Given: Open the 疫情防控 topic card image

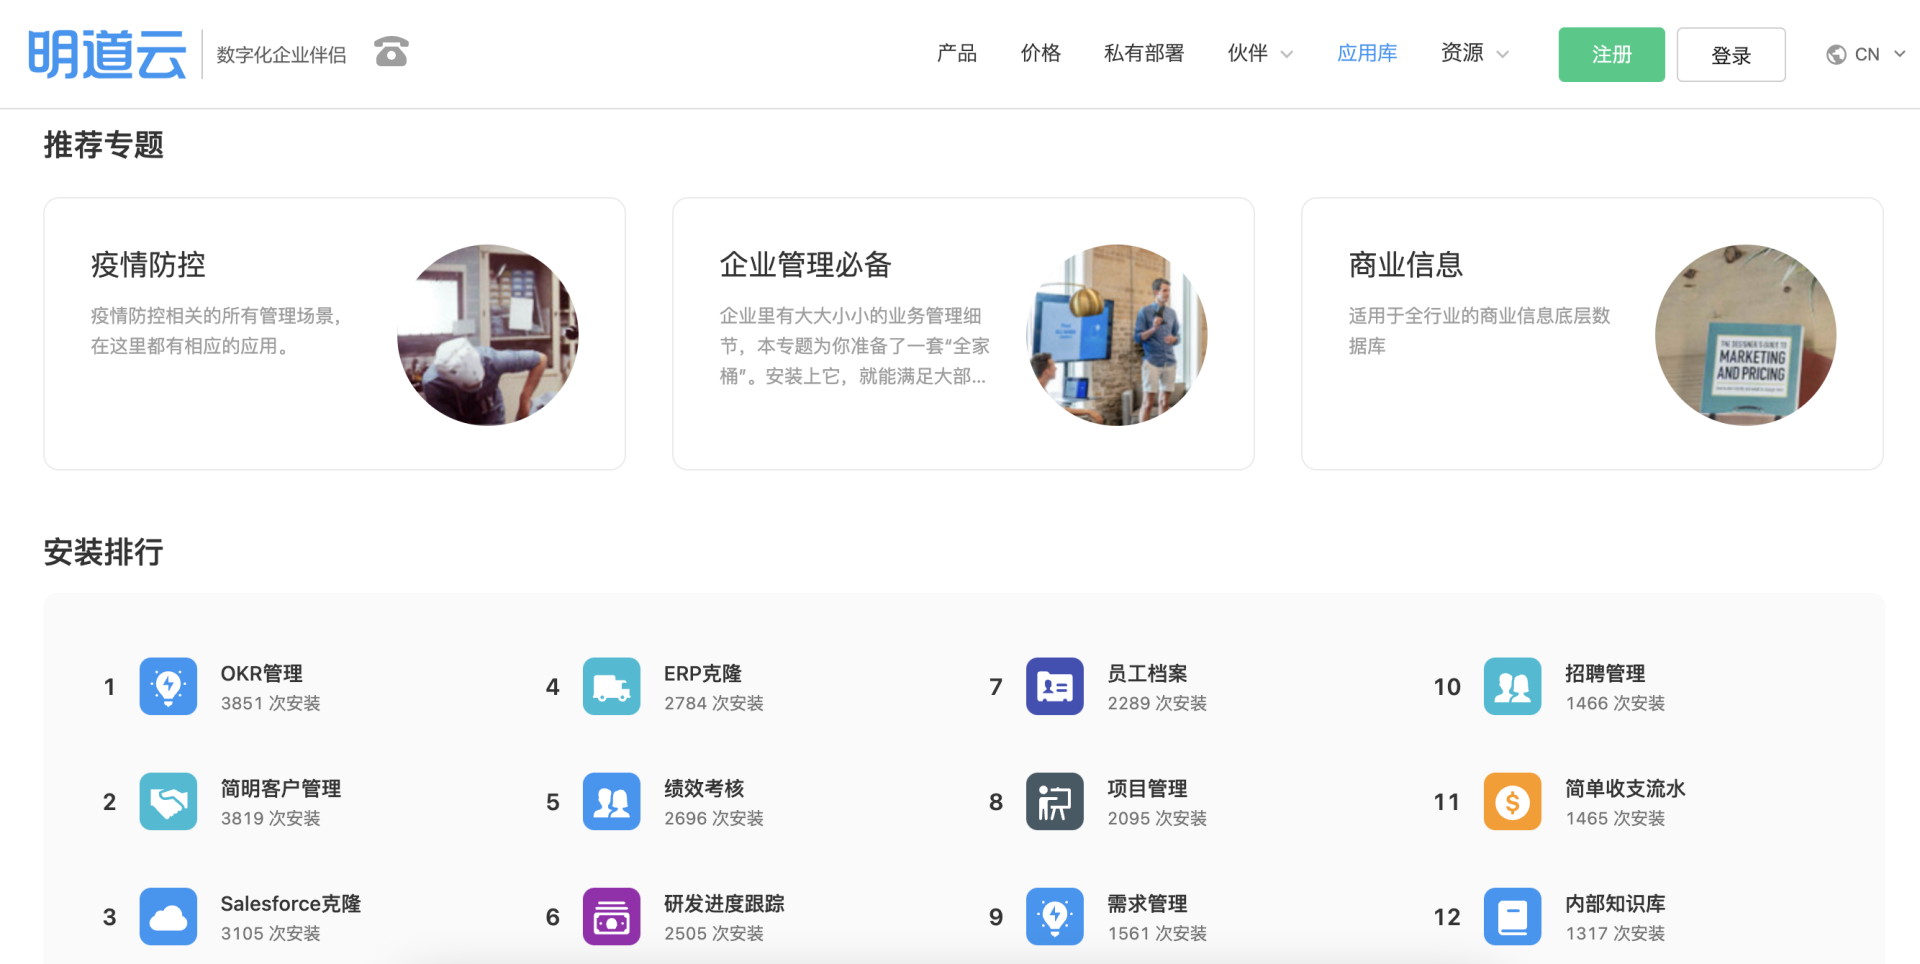Looking at the screenshot, I should click(x=487, y=335).
